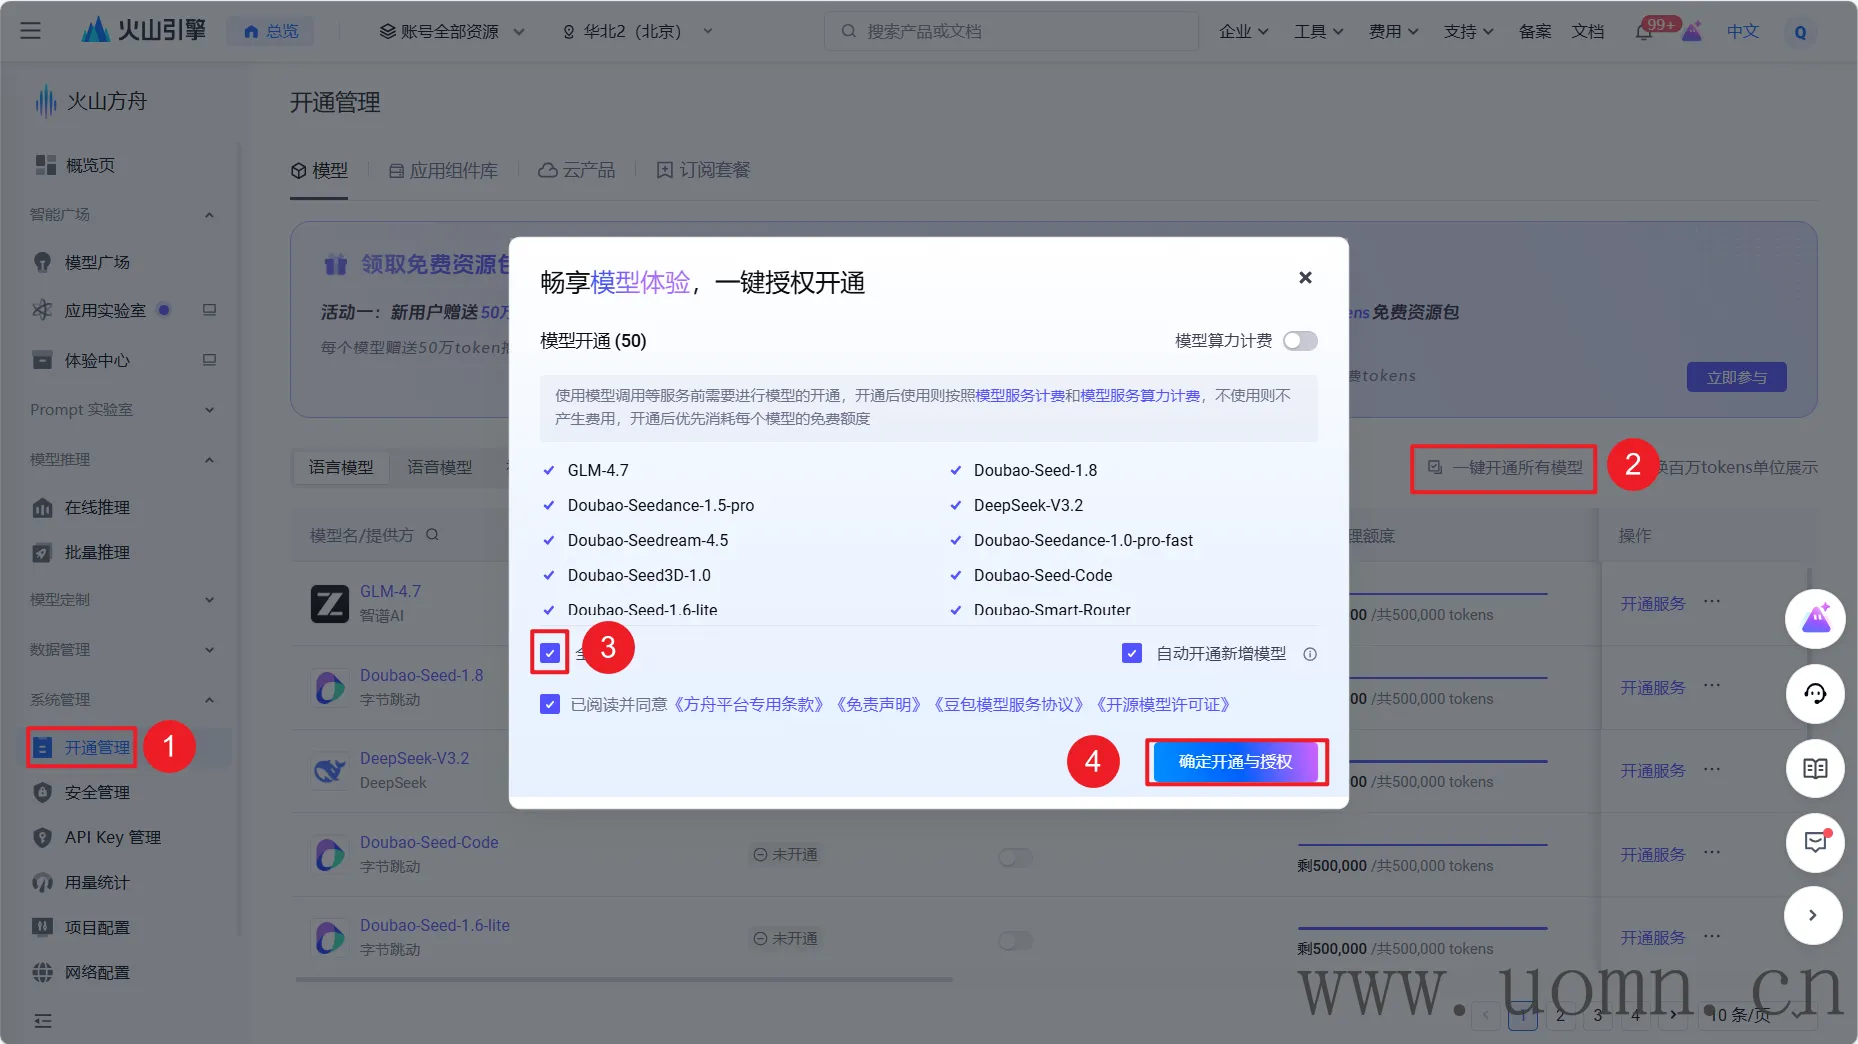Viewport: 1858px width, 1044px height.
Task: Uncheck the select-all models checkbox
Action: 550,653
